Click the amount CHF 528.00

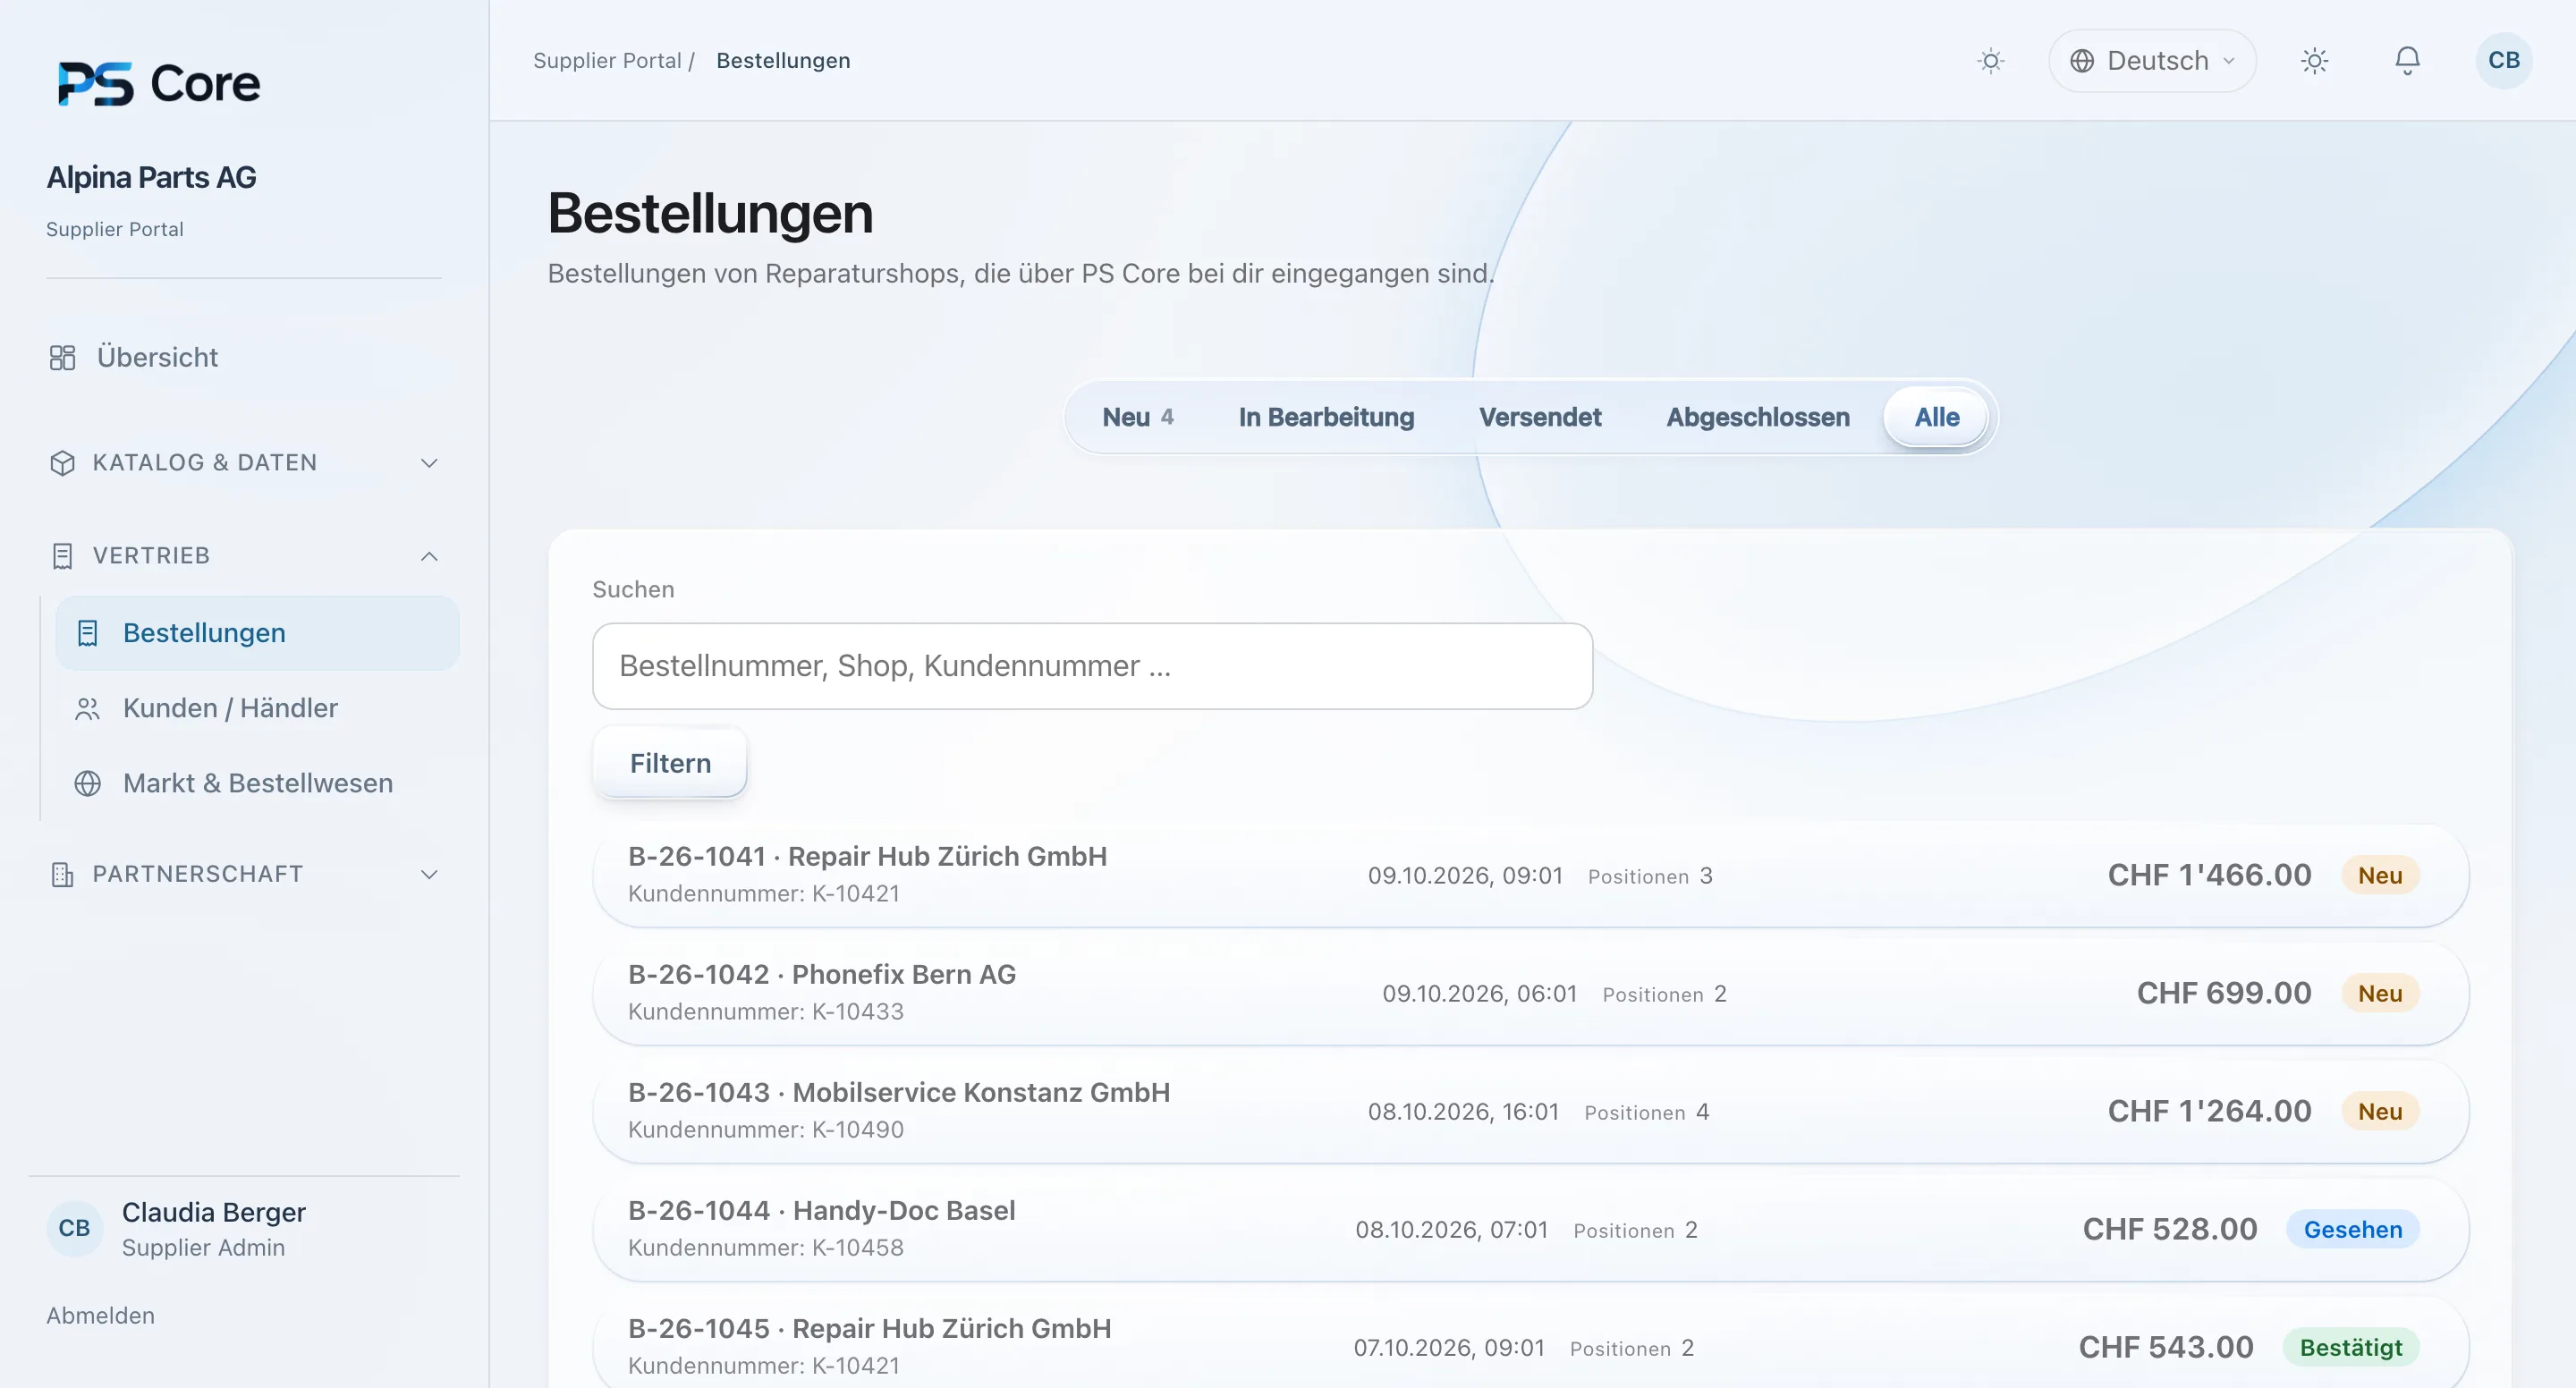click(2169, 1229)
